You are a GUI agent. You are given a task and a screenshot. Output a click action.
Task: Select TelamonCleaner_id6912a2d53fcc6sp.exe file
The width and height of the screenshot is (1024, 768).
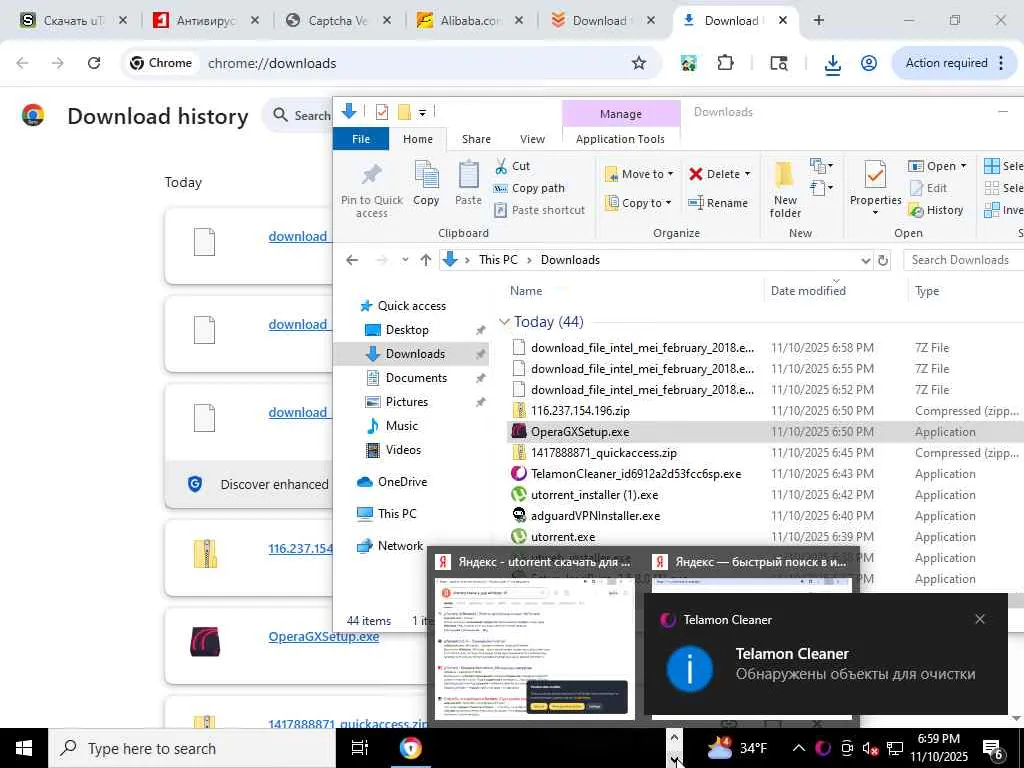click(635, 473)
